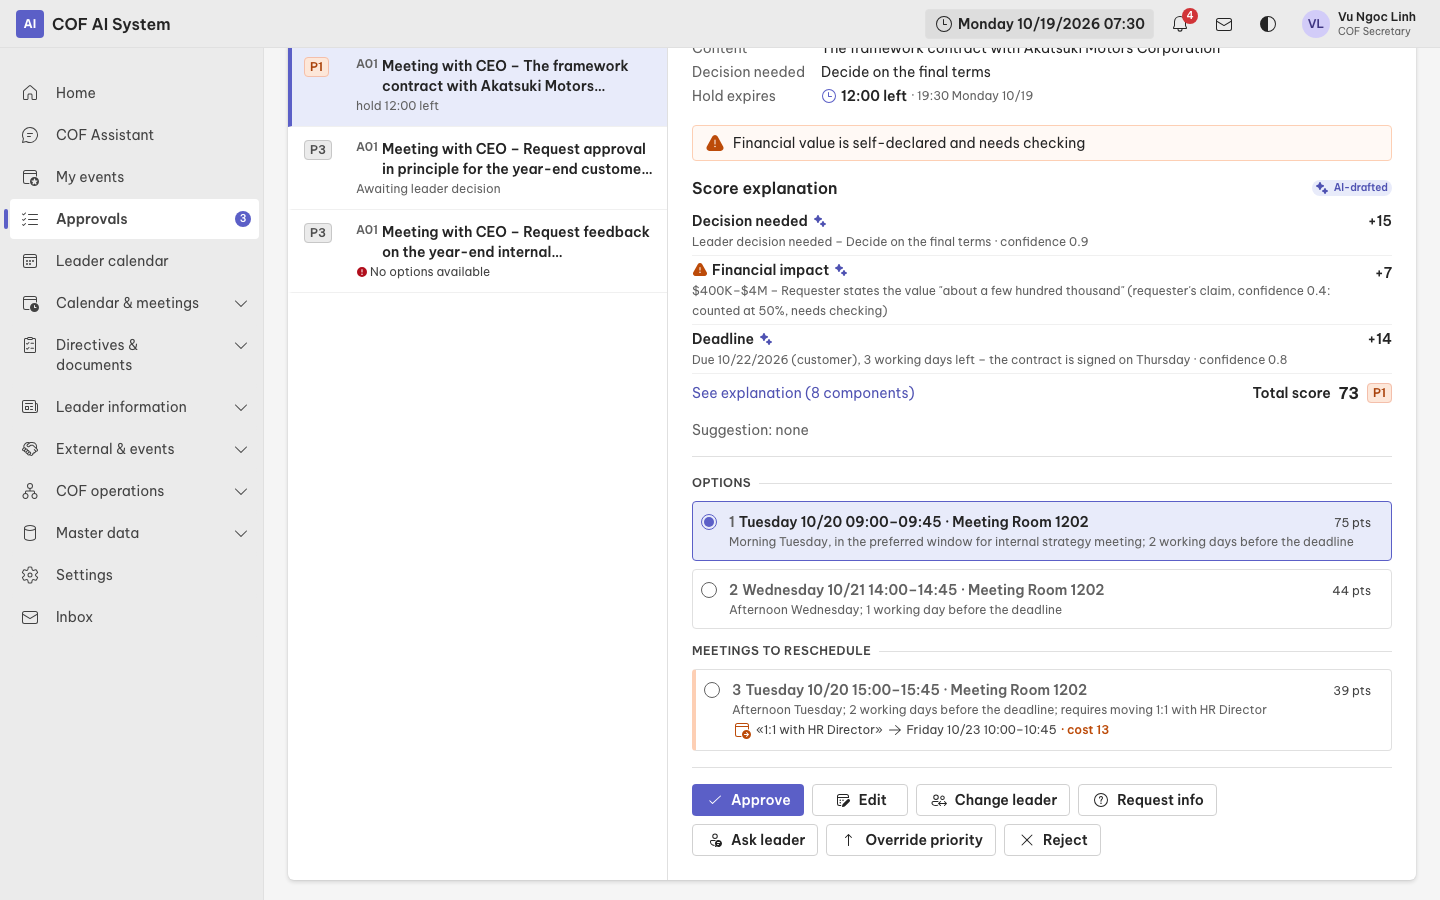Click the Home sidebar icon
Screen dimensions: 1440x900
pos(30,93)
